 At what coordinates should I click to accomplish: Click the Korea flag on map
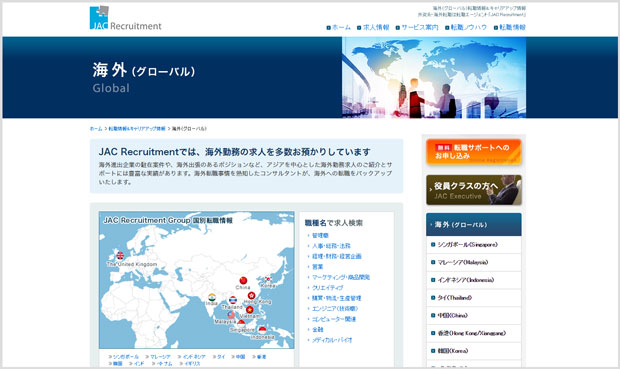point(268,279)
